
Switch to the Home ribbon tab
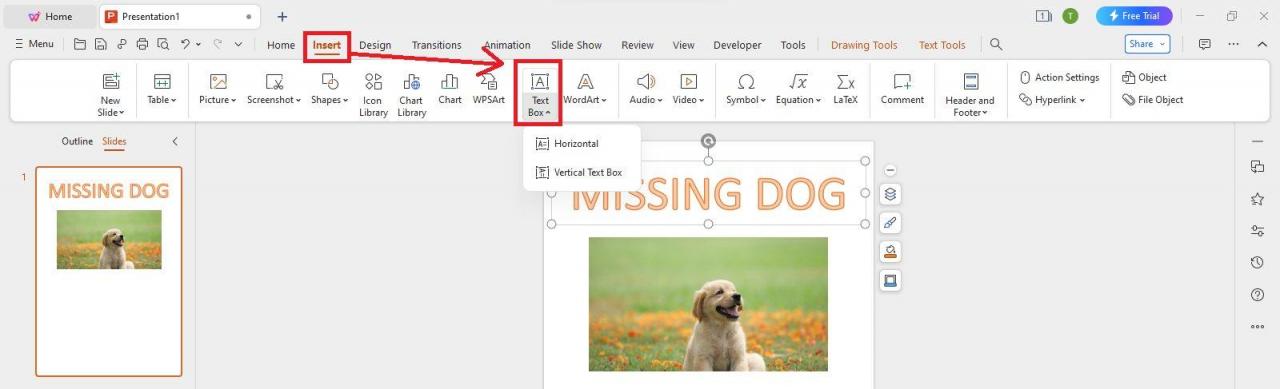click(x=281, y=45)
